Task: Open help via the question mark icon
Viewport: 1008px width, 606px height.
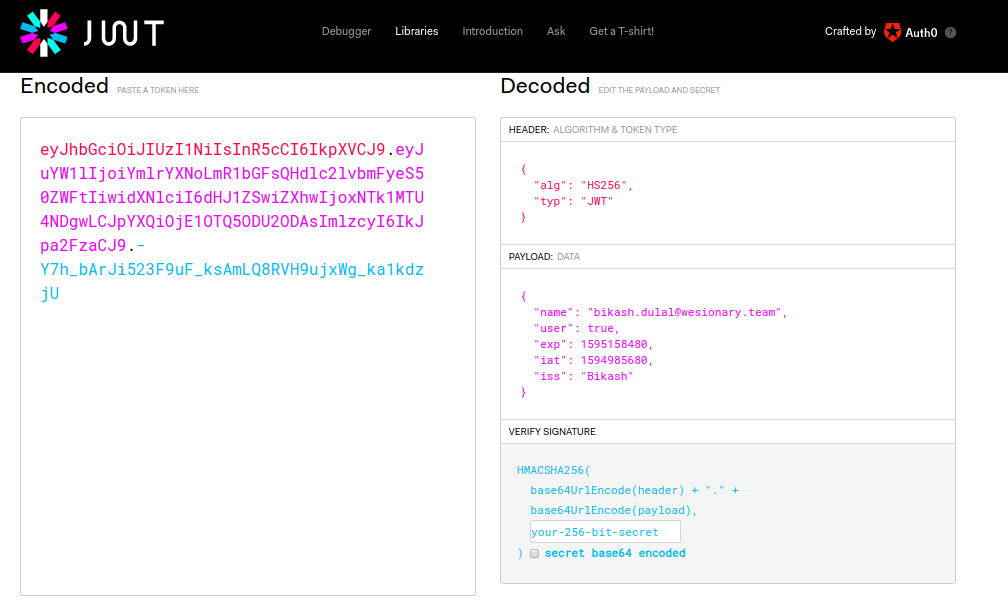Action: click(x=950, y=31)
